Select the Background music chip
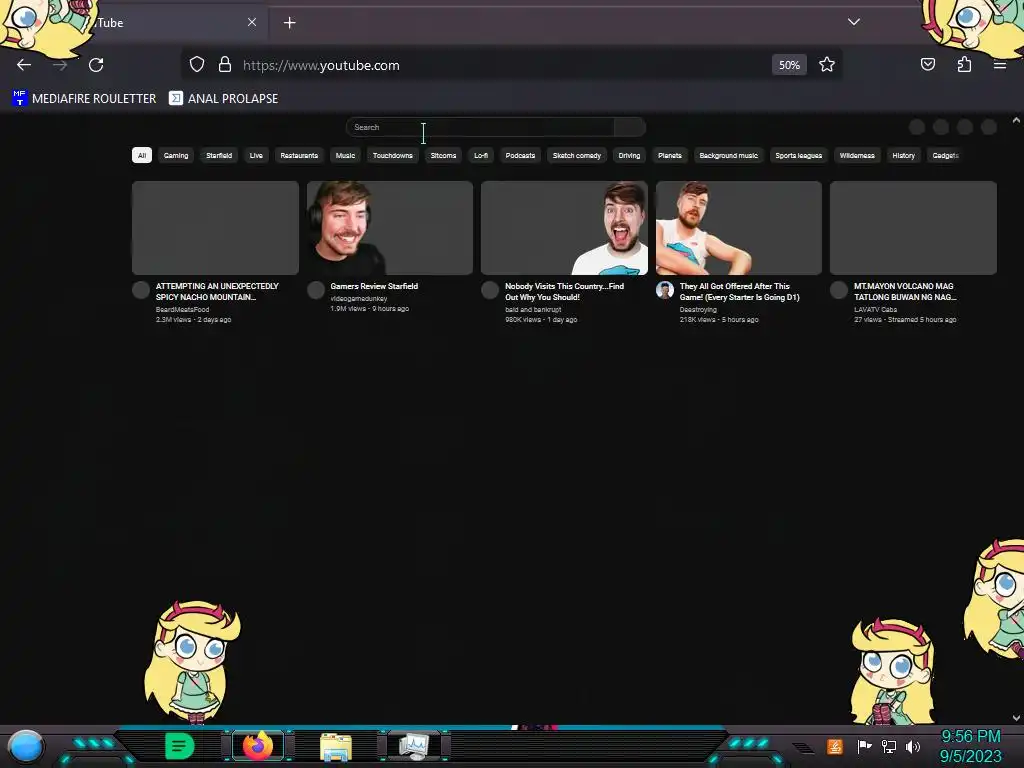The width and height of the screenshot is (1024, 768). 728,155
